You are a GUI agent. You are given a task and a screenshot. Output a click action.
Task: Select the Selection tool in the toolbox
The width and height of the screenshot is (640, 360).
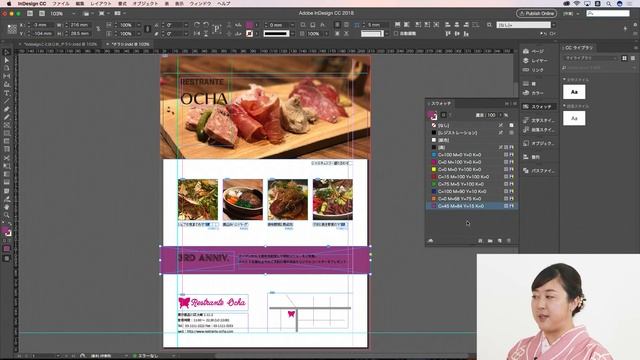[x=7, y=52]
